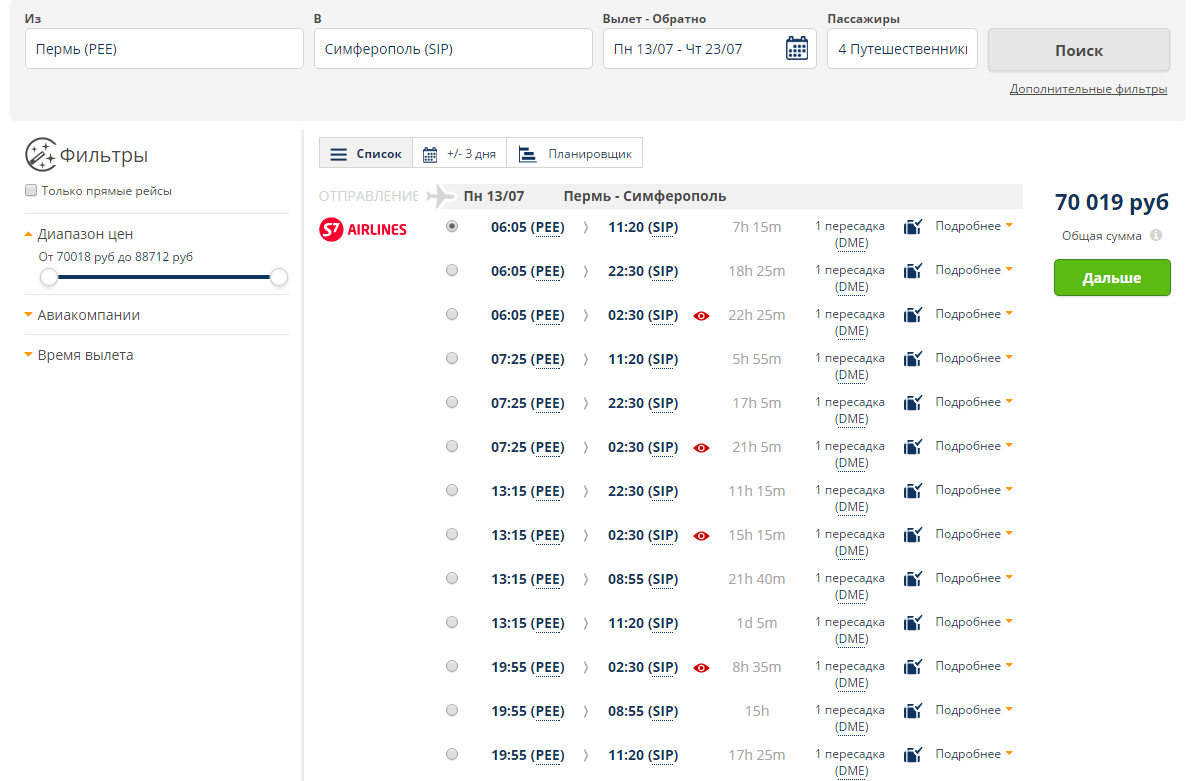Click baggage icon for 06:05–11:20 flight

[913, 227]
